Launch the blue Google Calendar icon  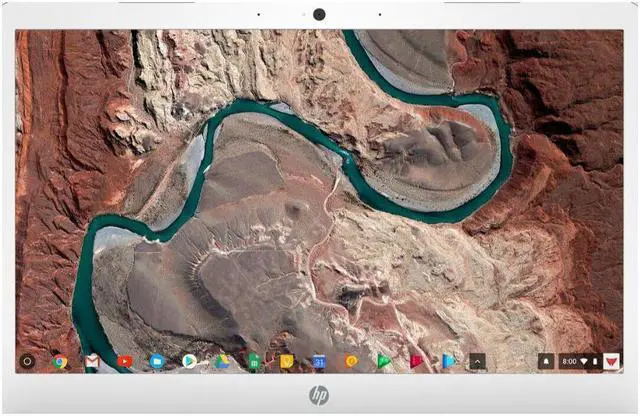click(x=319, y=361)
